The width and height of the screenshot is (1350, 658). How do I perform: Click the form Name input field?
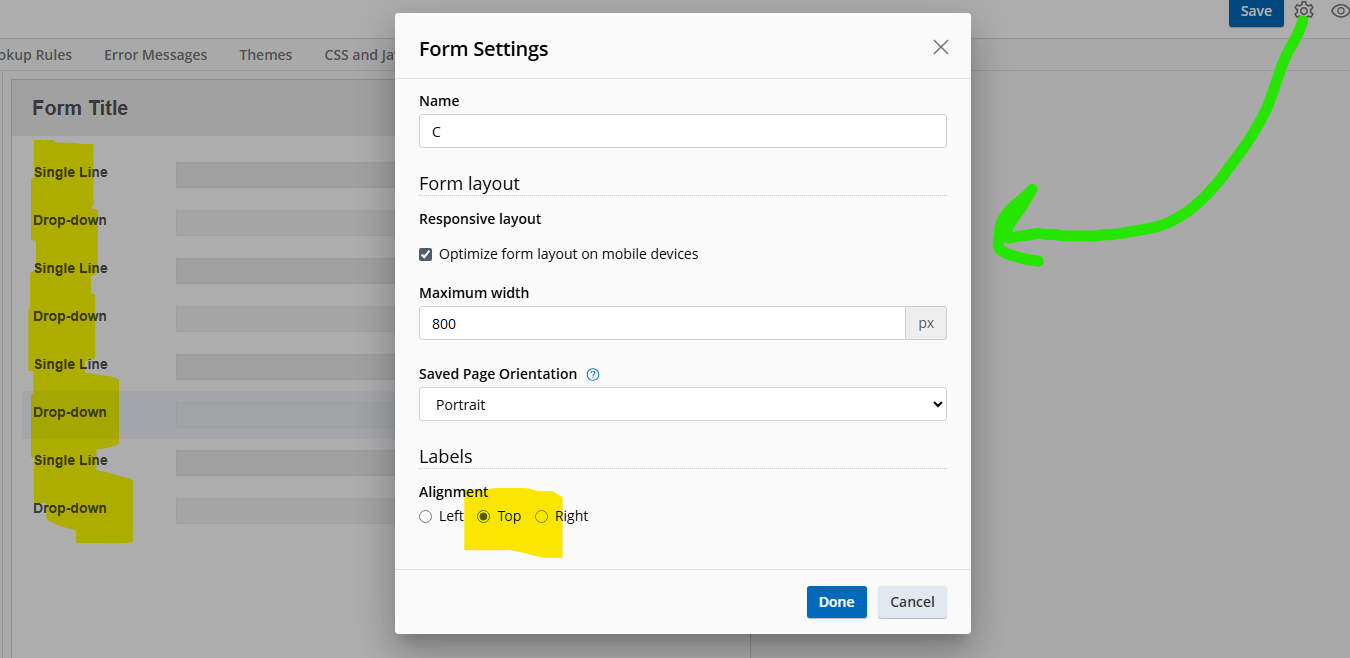coord(682,131)
